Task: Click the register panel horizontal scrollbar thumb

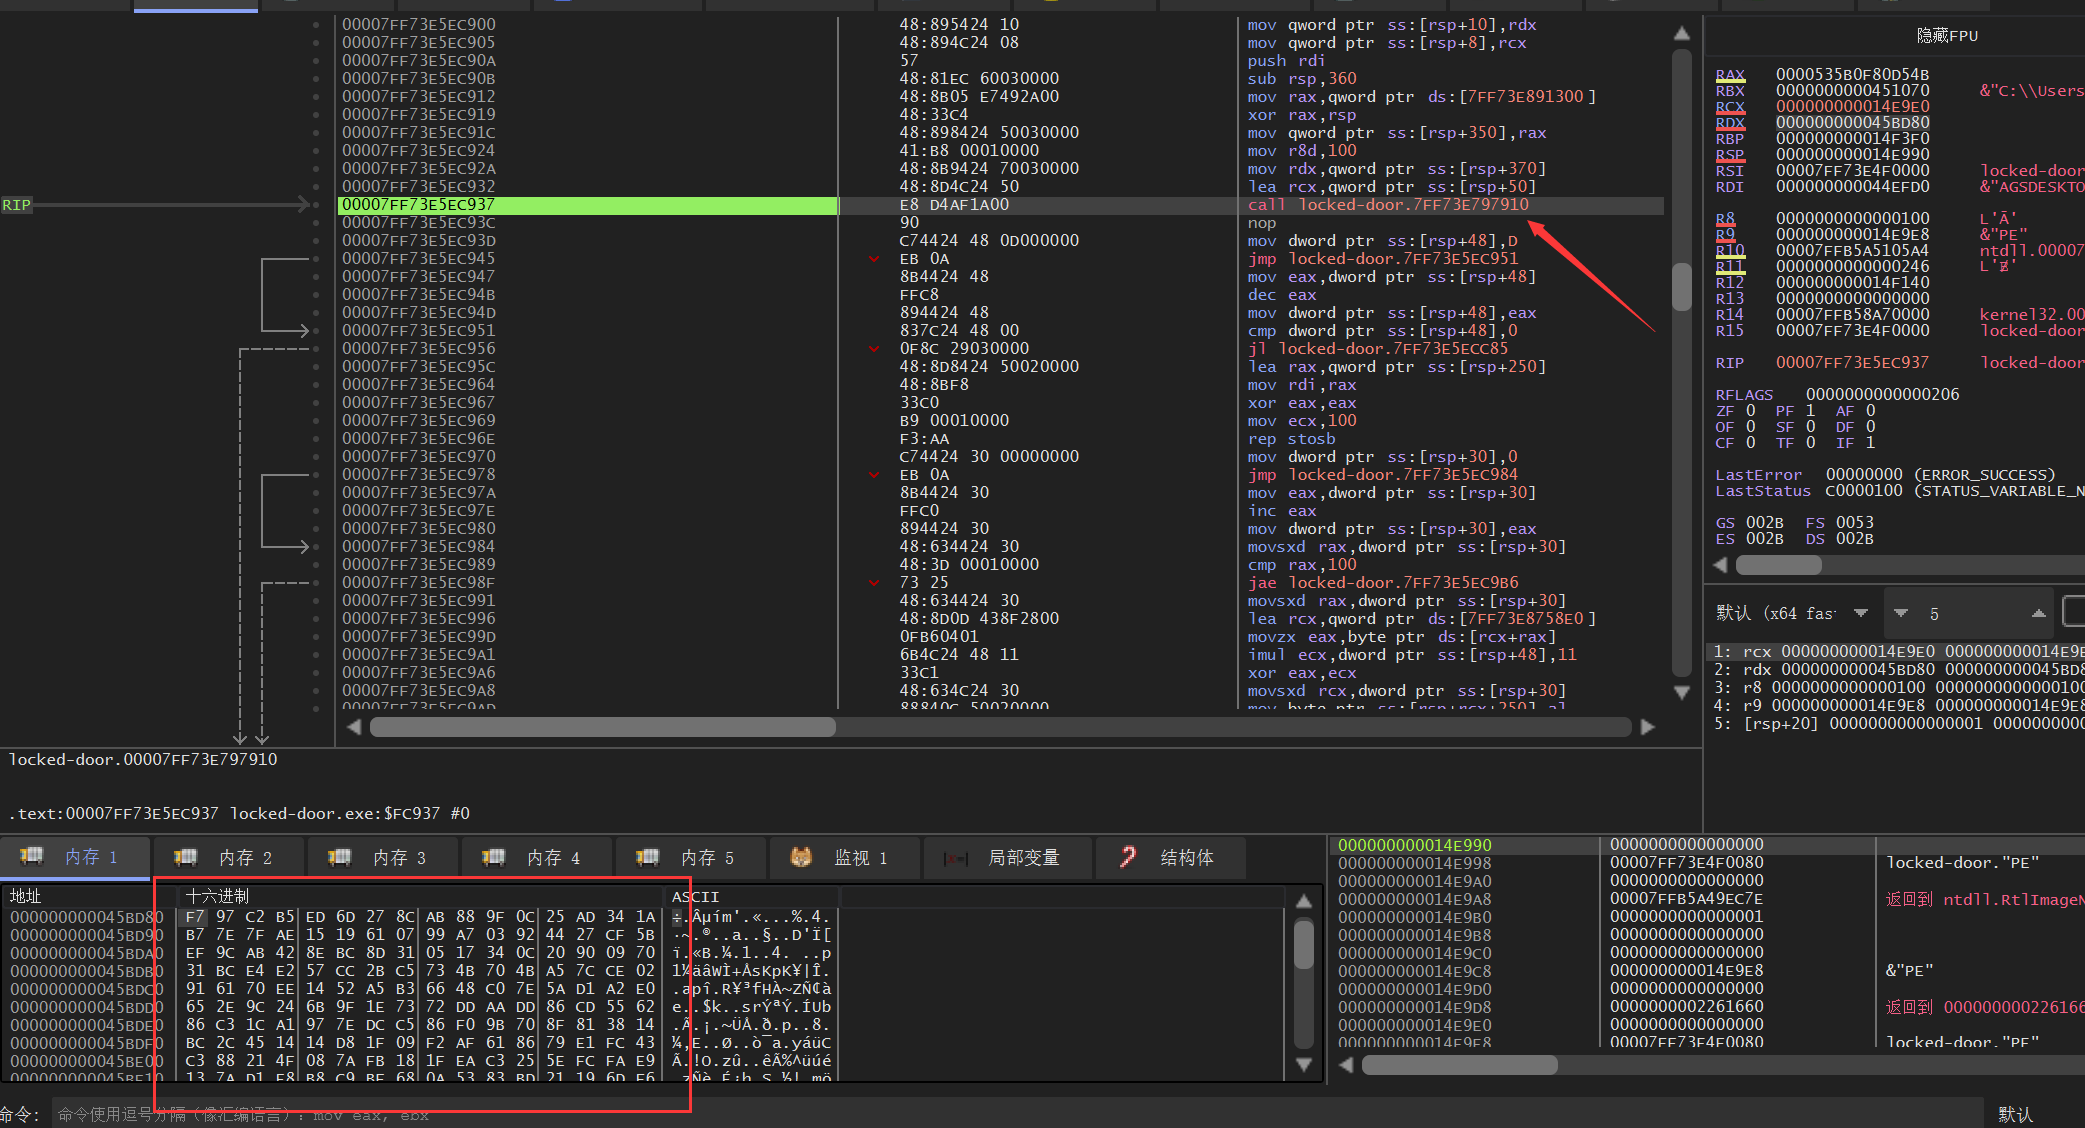Action: (x=1778, y=565)
